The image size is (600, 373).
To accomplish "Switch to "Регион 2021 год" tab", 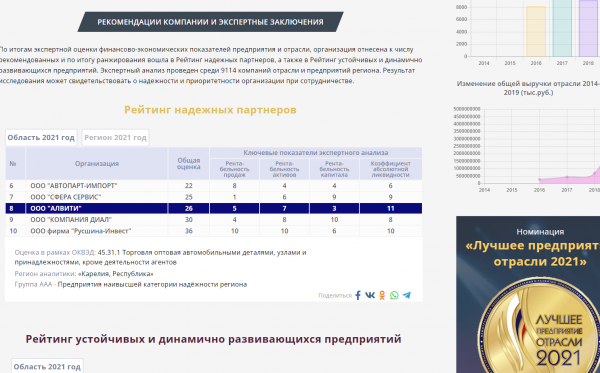I will pos(115,137).
